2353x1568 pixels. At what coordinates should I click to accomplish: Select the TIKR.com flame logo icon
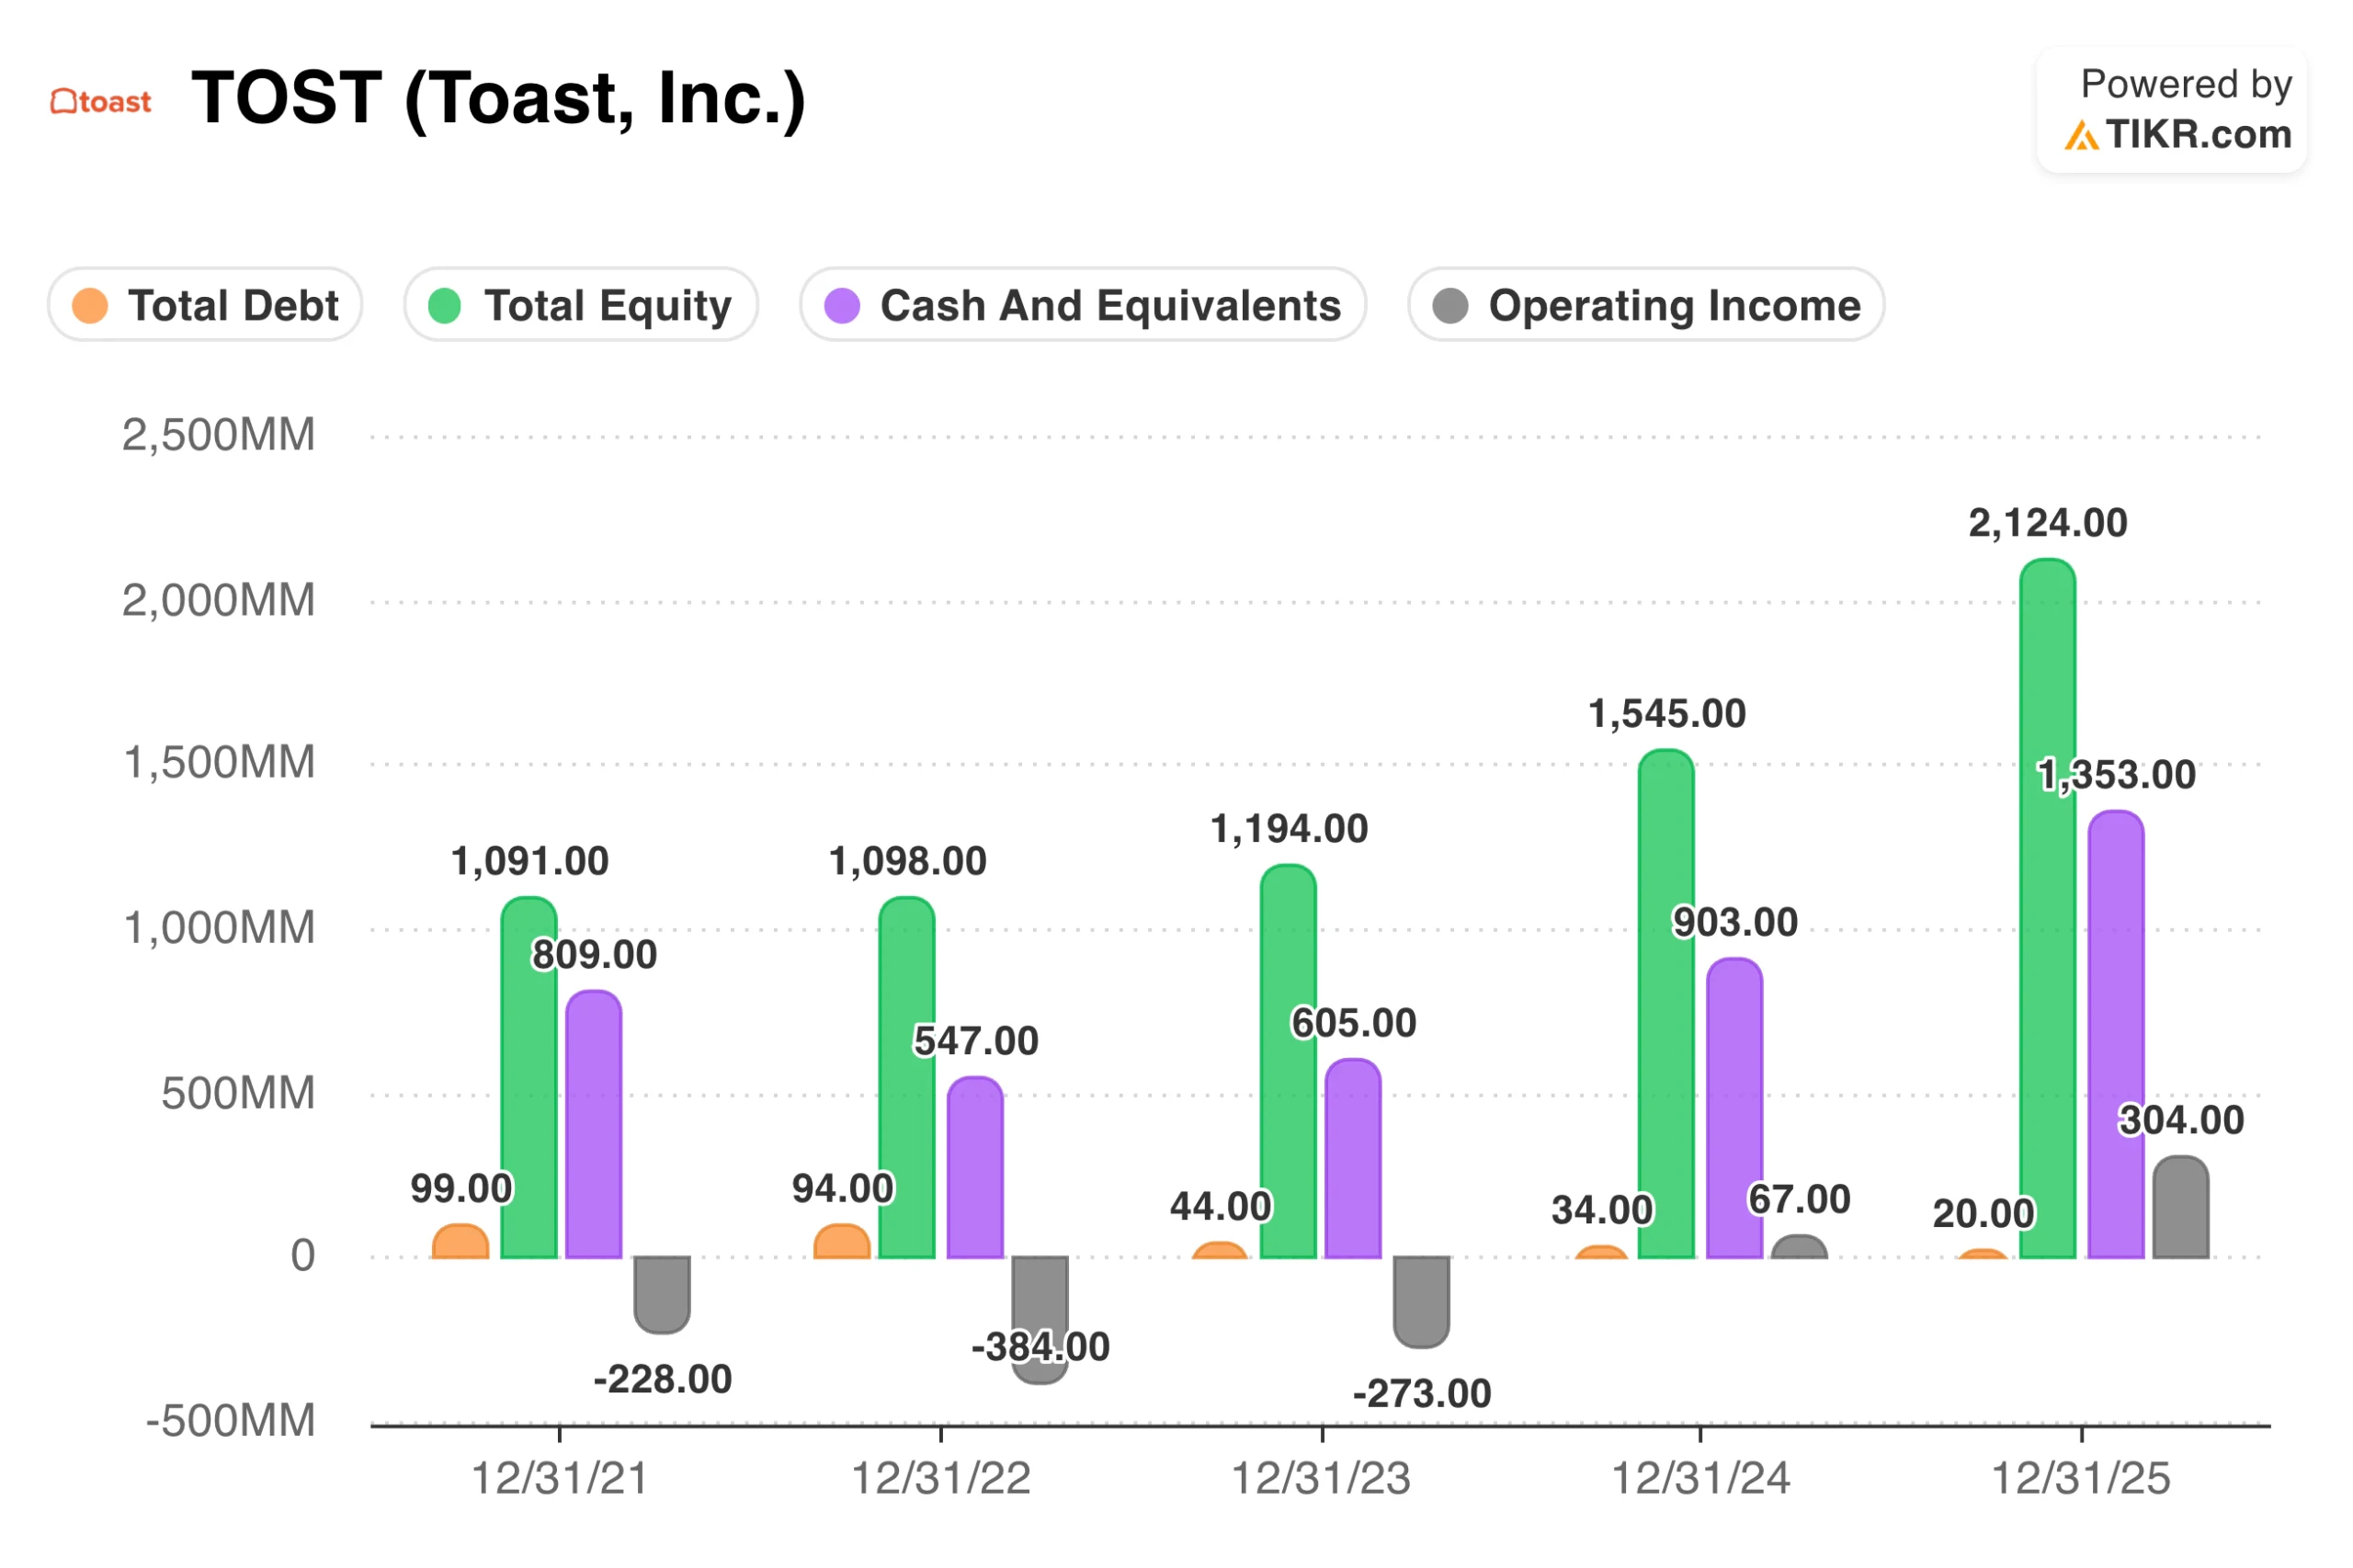coord(2081,135)
